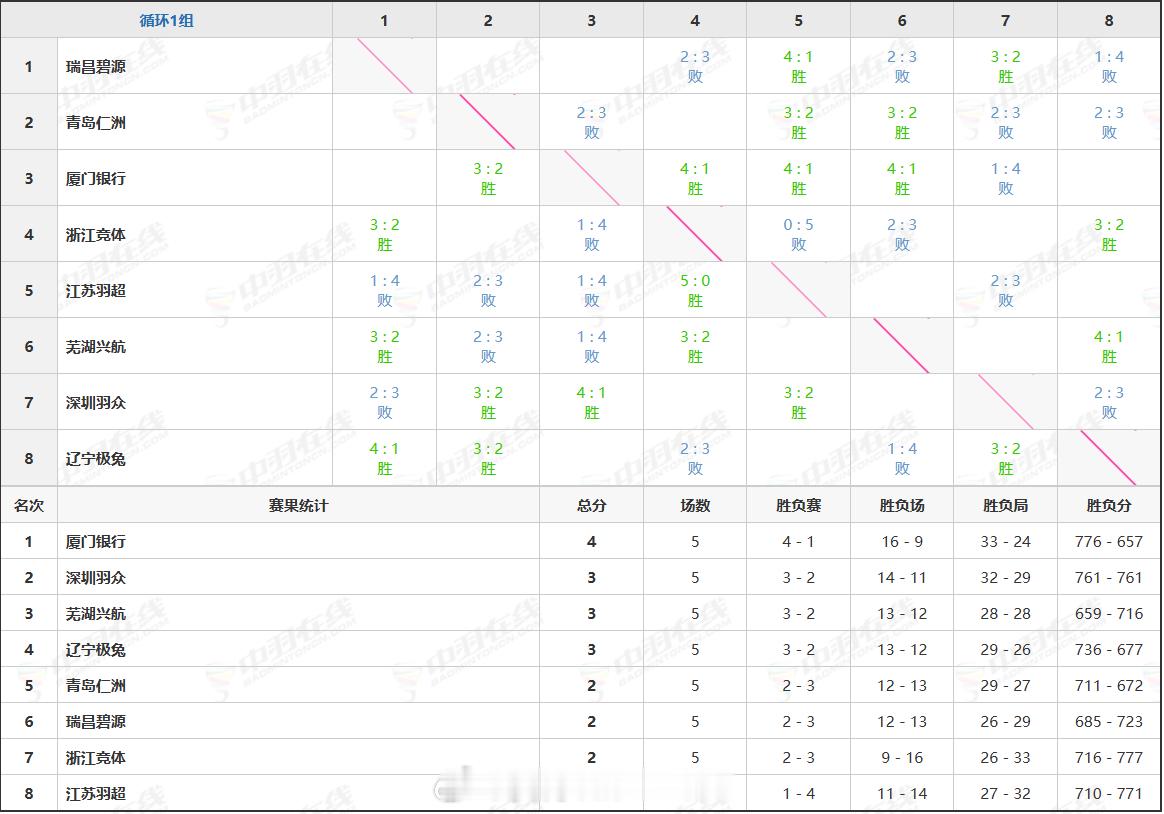Click 江苏羽超's 2:3 败 result against team 7
The width and height of the screenshot is (1164, 814).
[1005, 290]
